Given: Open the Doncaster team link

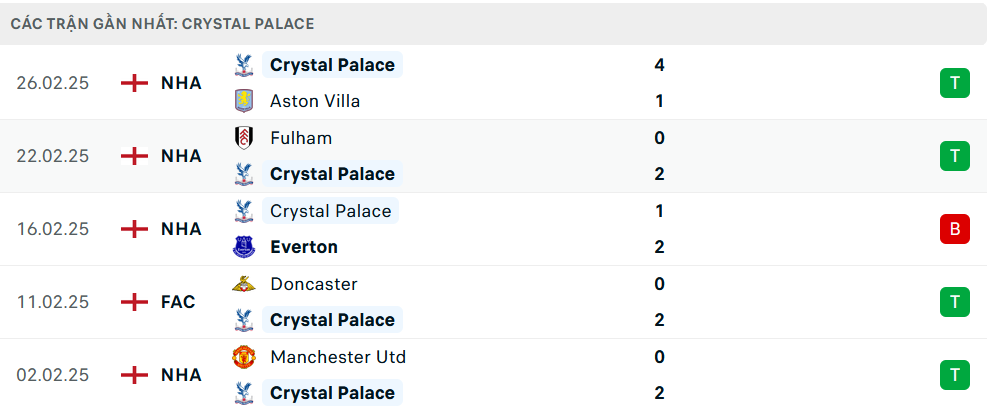Looking at the screenshot, I should [x=313, y=284].
